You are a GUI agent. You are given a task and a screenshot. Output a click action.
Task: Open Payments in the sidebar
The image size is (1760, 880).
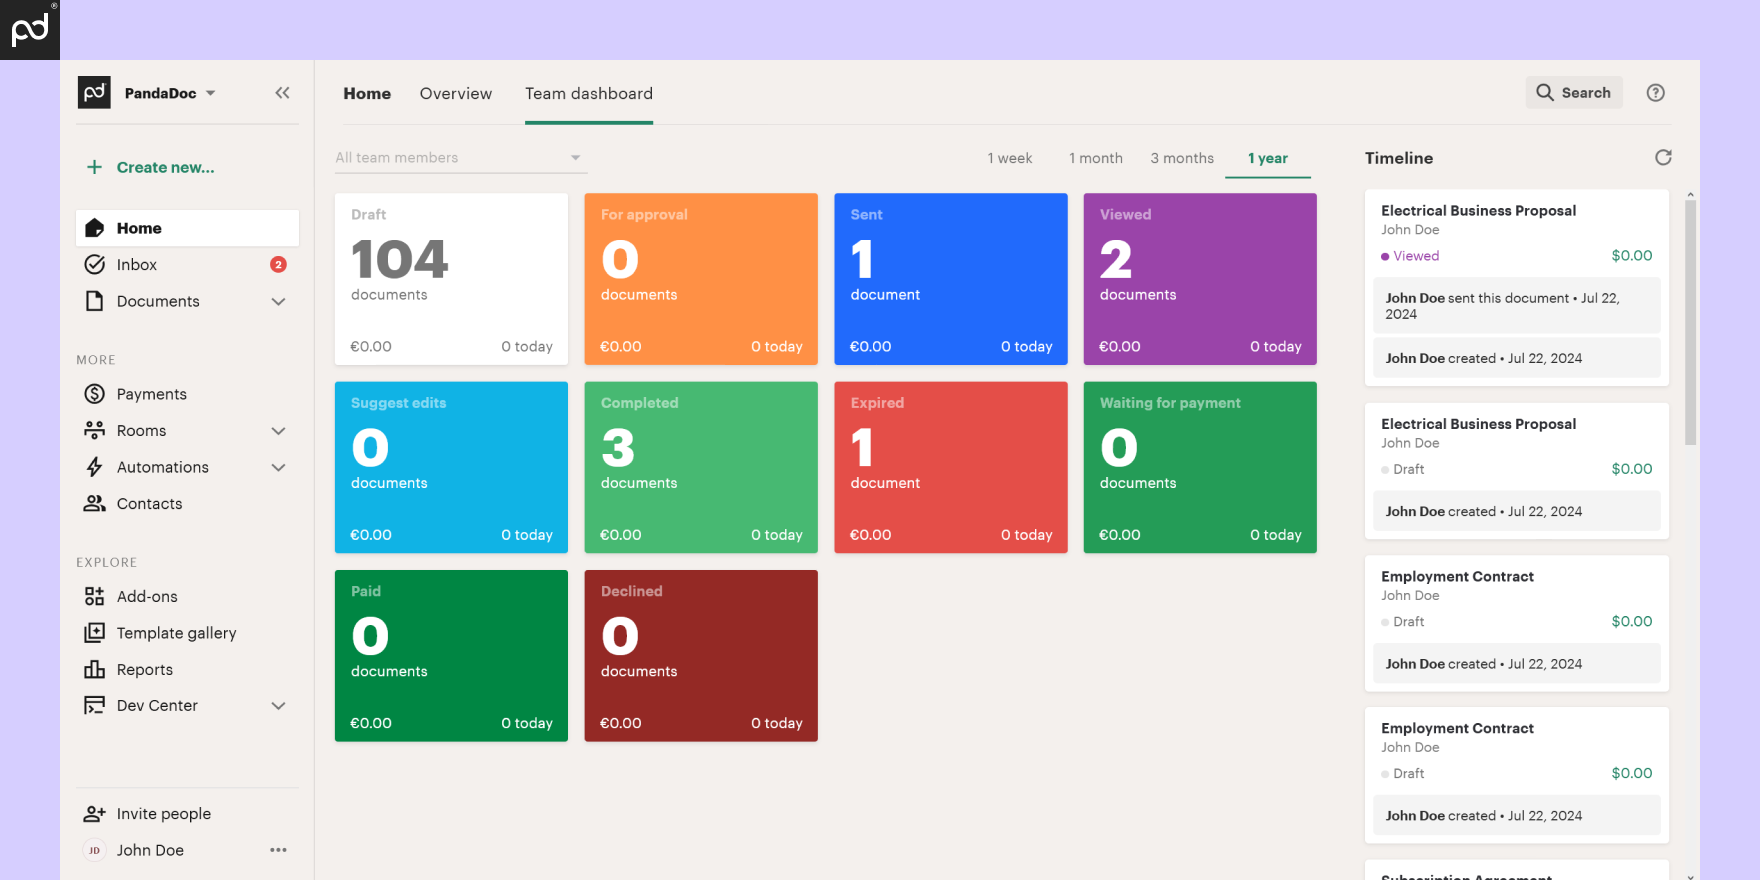151,394
